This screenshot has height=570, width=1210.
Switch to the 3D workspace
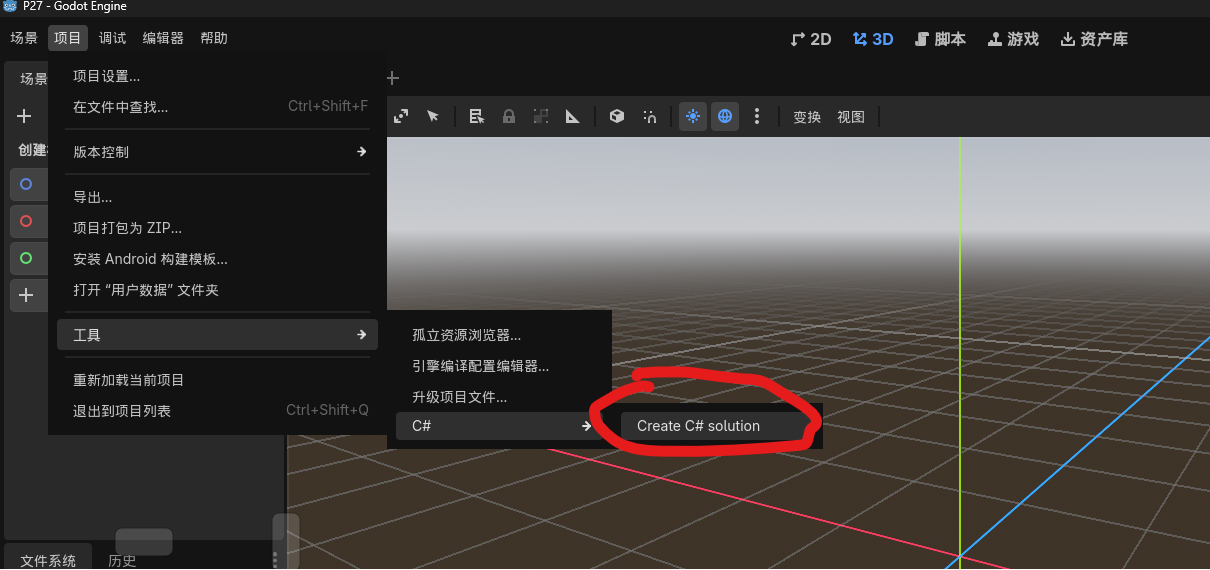[873, 39]
